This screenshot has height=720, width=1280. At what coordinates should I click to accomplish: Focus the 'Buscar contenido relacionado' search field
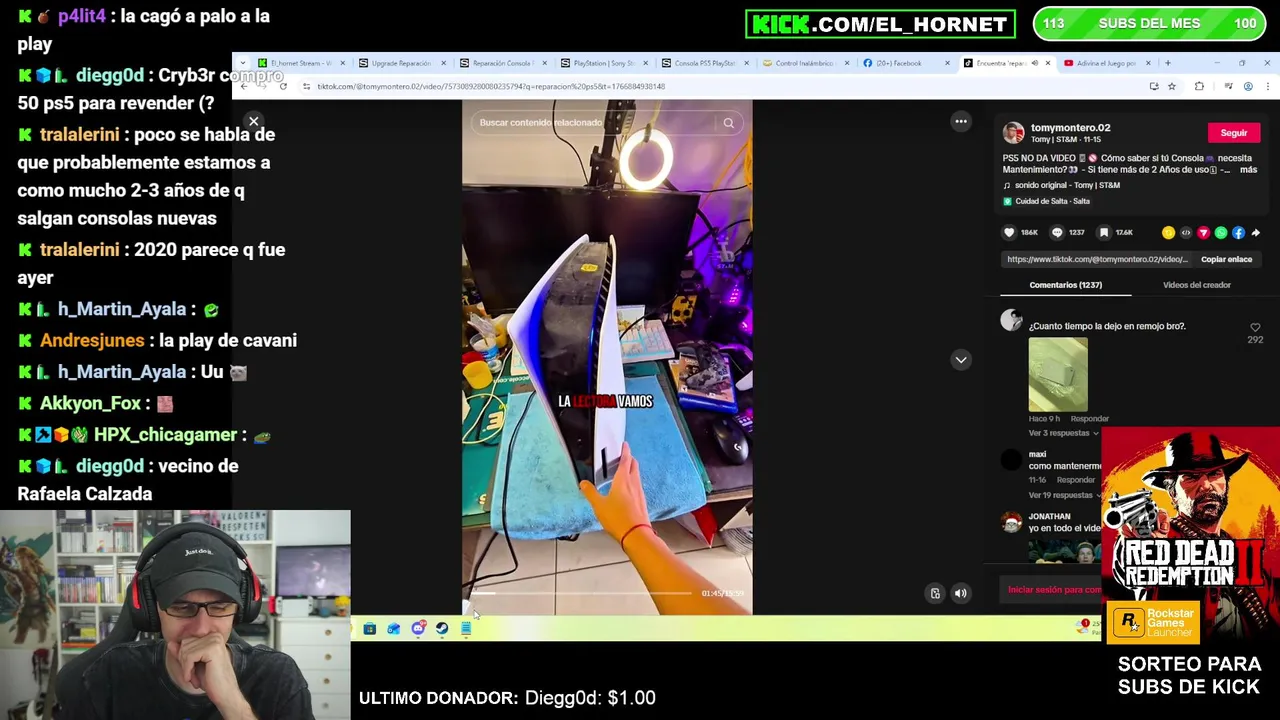(x=595, y=123)
